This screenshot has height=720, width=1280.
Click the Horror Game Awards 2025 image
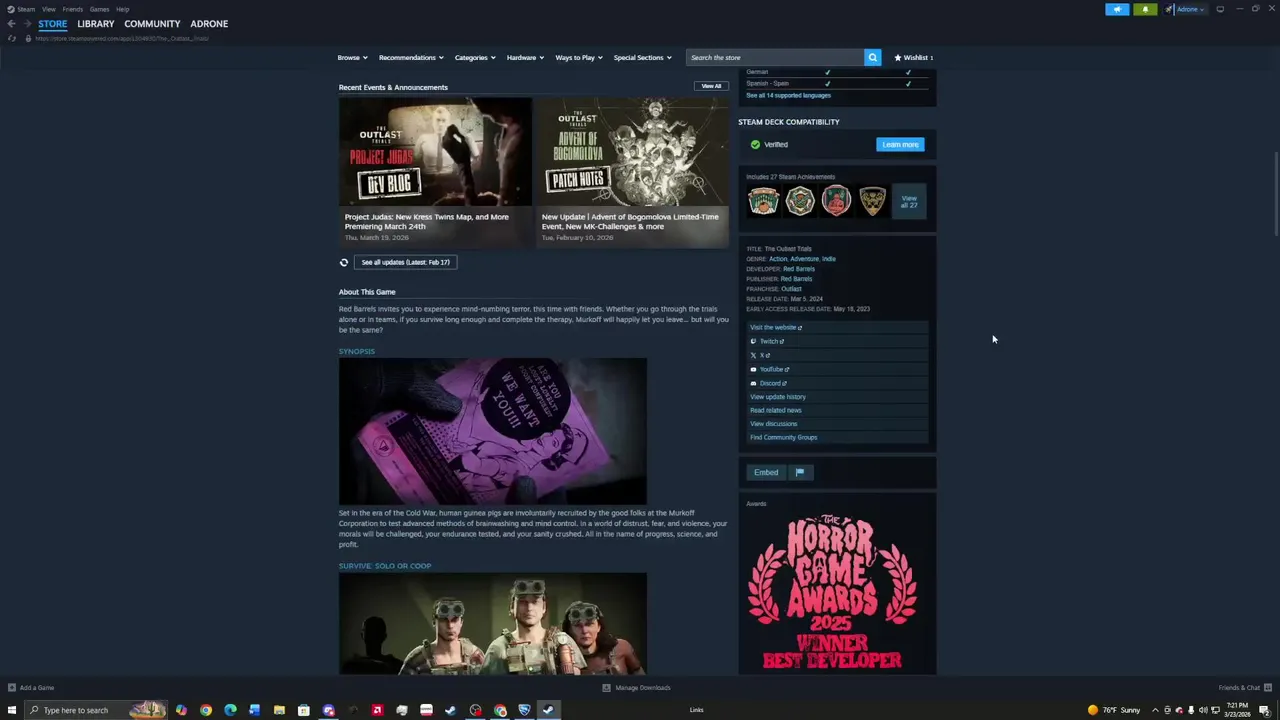(833, 592)
